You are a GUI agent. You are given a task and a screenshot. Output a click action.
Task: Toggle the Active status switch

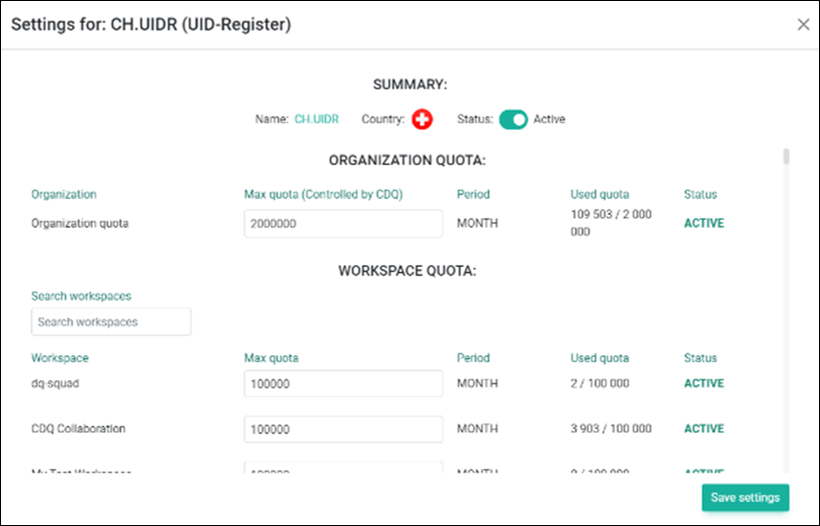513,120
